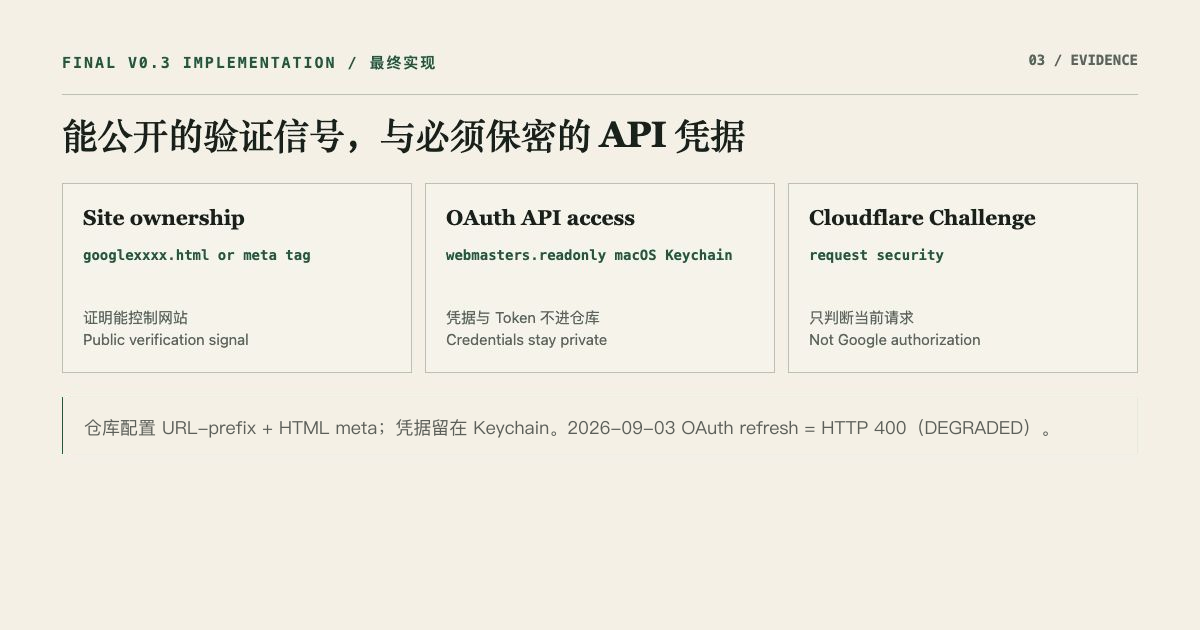Click the '只判断当前请求' line

[x=861, y=318]
